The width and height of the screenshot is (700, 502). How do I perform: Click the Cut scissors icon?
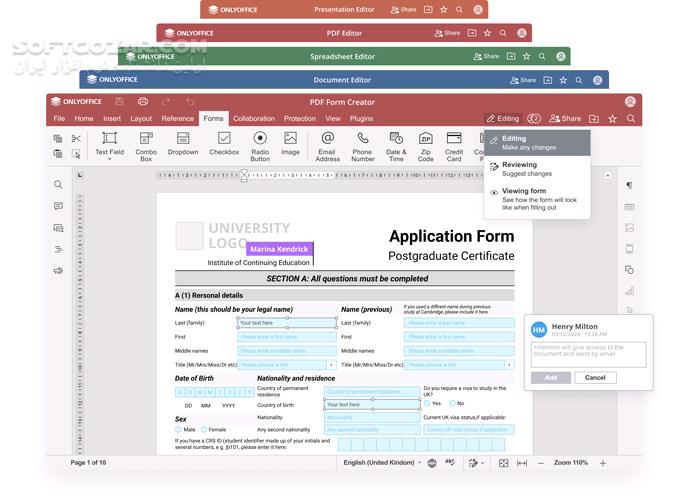tap(76, 138)
